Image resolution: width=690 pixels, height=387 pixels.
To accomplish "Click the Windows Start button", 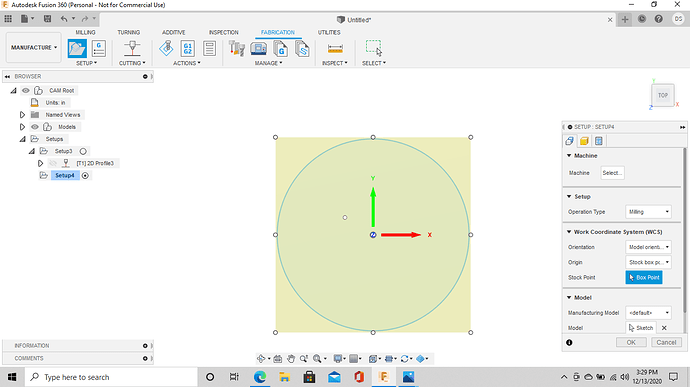I will [x=12, y=377].
